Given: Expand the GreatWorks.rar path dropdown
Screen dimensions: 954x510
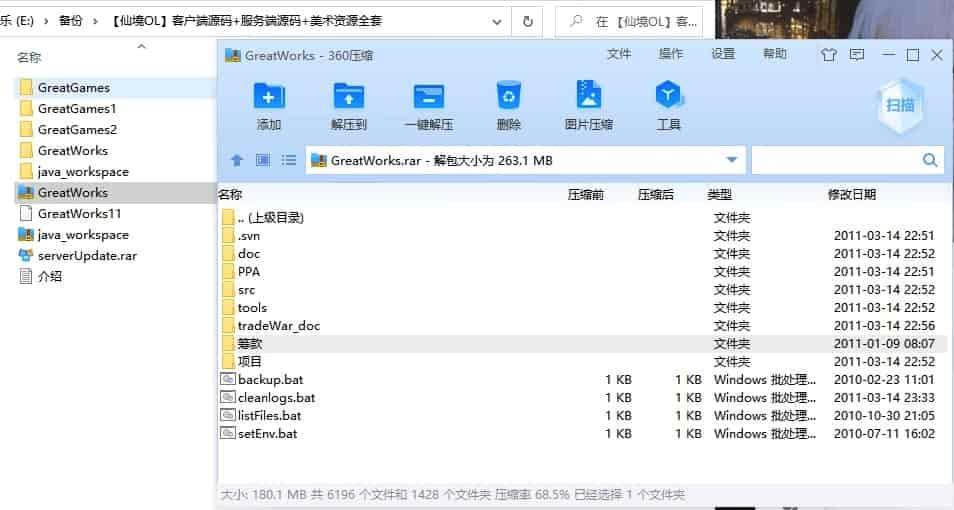Looking at the screenshot, I should tap(732, 160).
